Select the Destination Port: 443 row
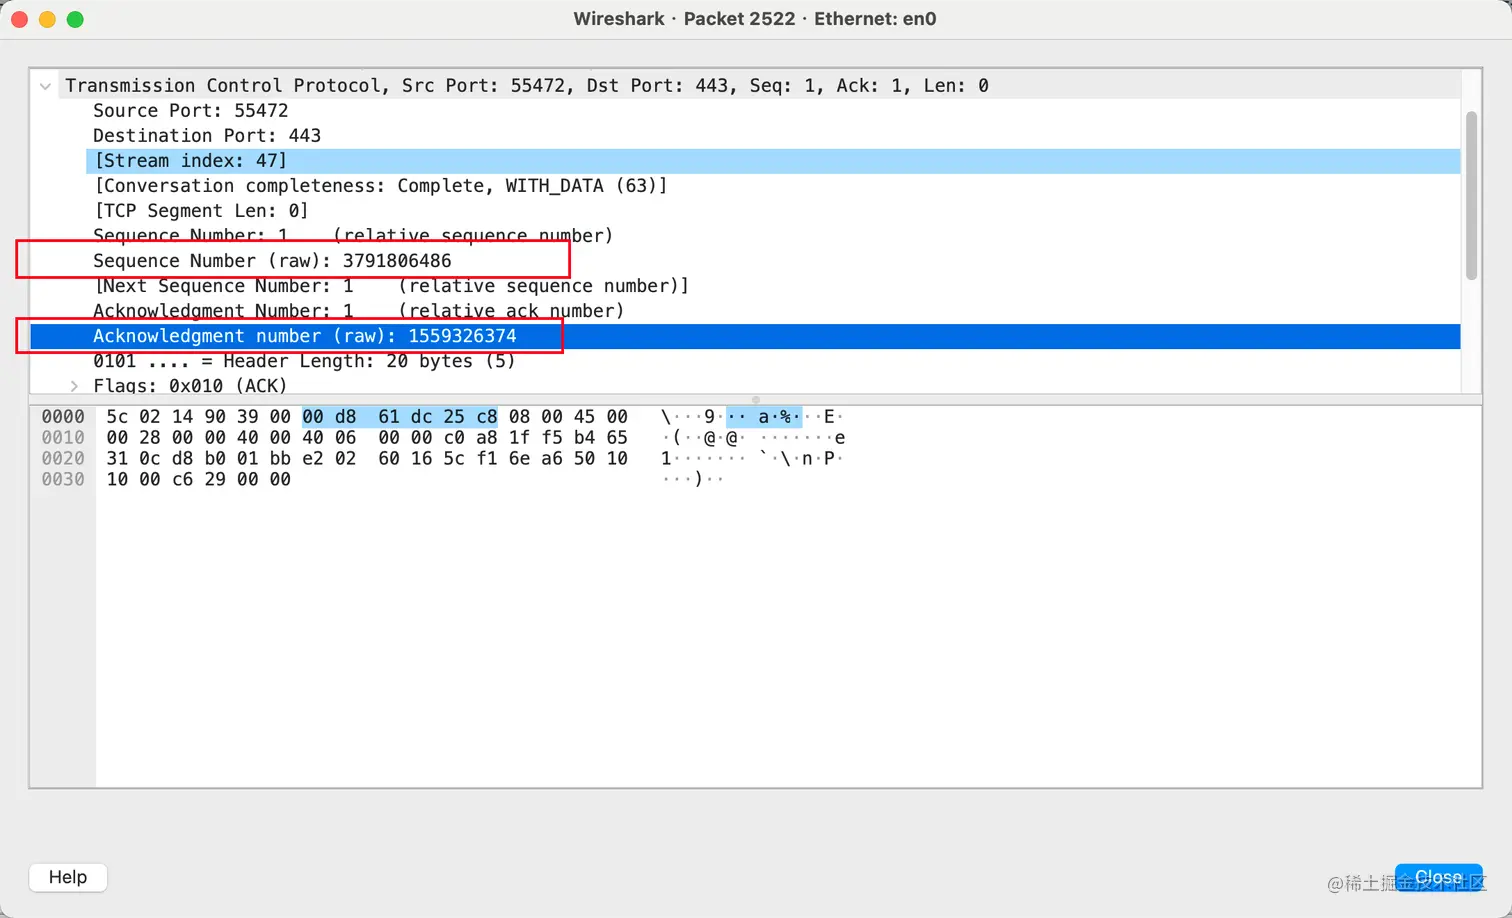 773,136
